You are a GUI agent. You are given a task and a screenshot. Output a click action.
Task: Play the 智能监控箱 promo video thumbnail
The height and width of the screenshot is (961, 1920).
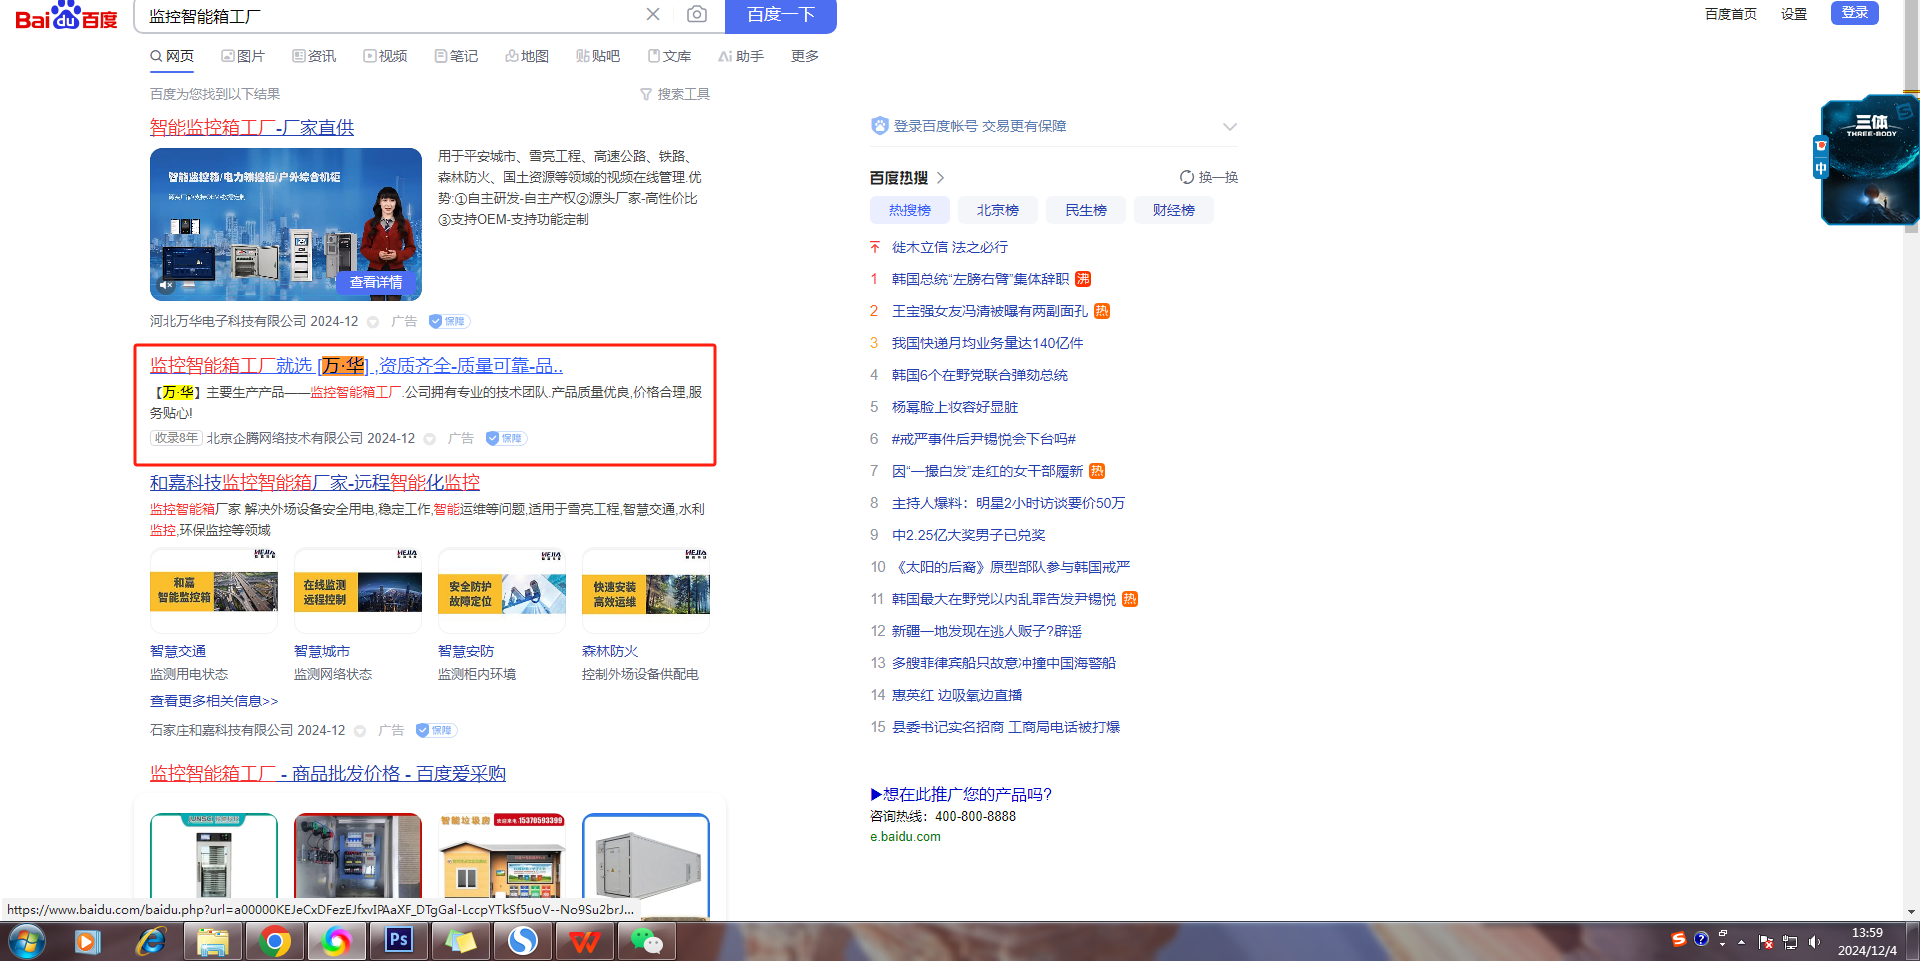click(x=286, y=224)
